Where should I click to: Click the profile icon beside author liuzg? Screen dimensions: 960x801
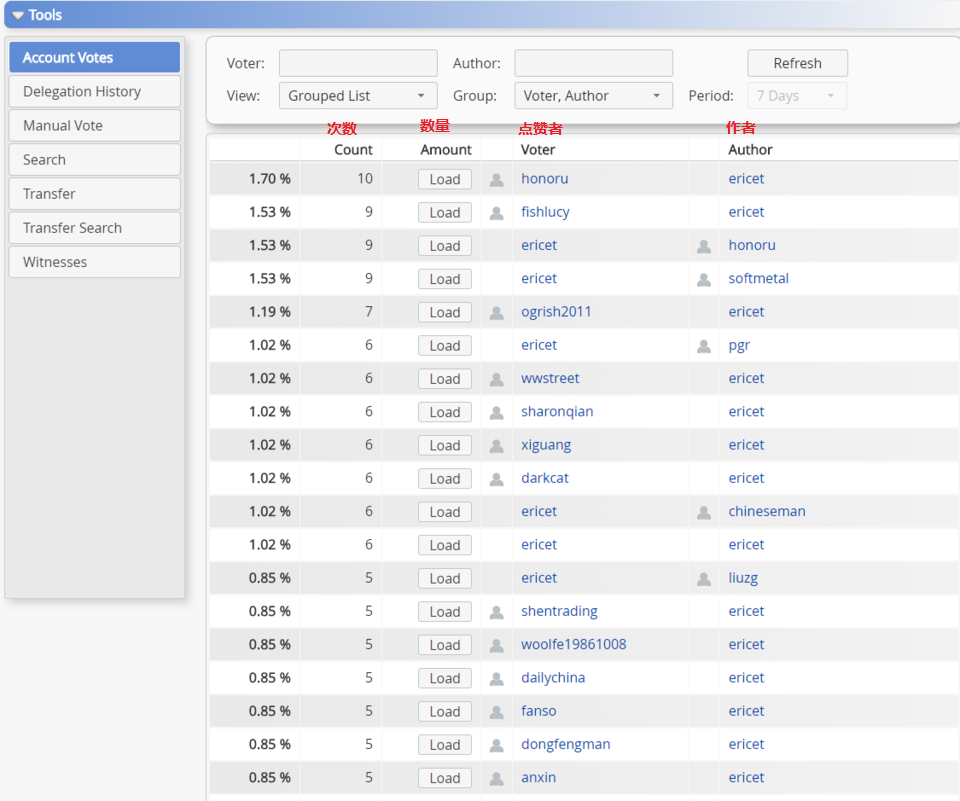704,579
